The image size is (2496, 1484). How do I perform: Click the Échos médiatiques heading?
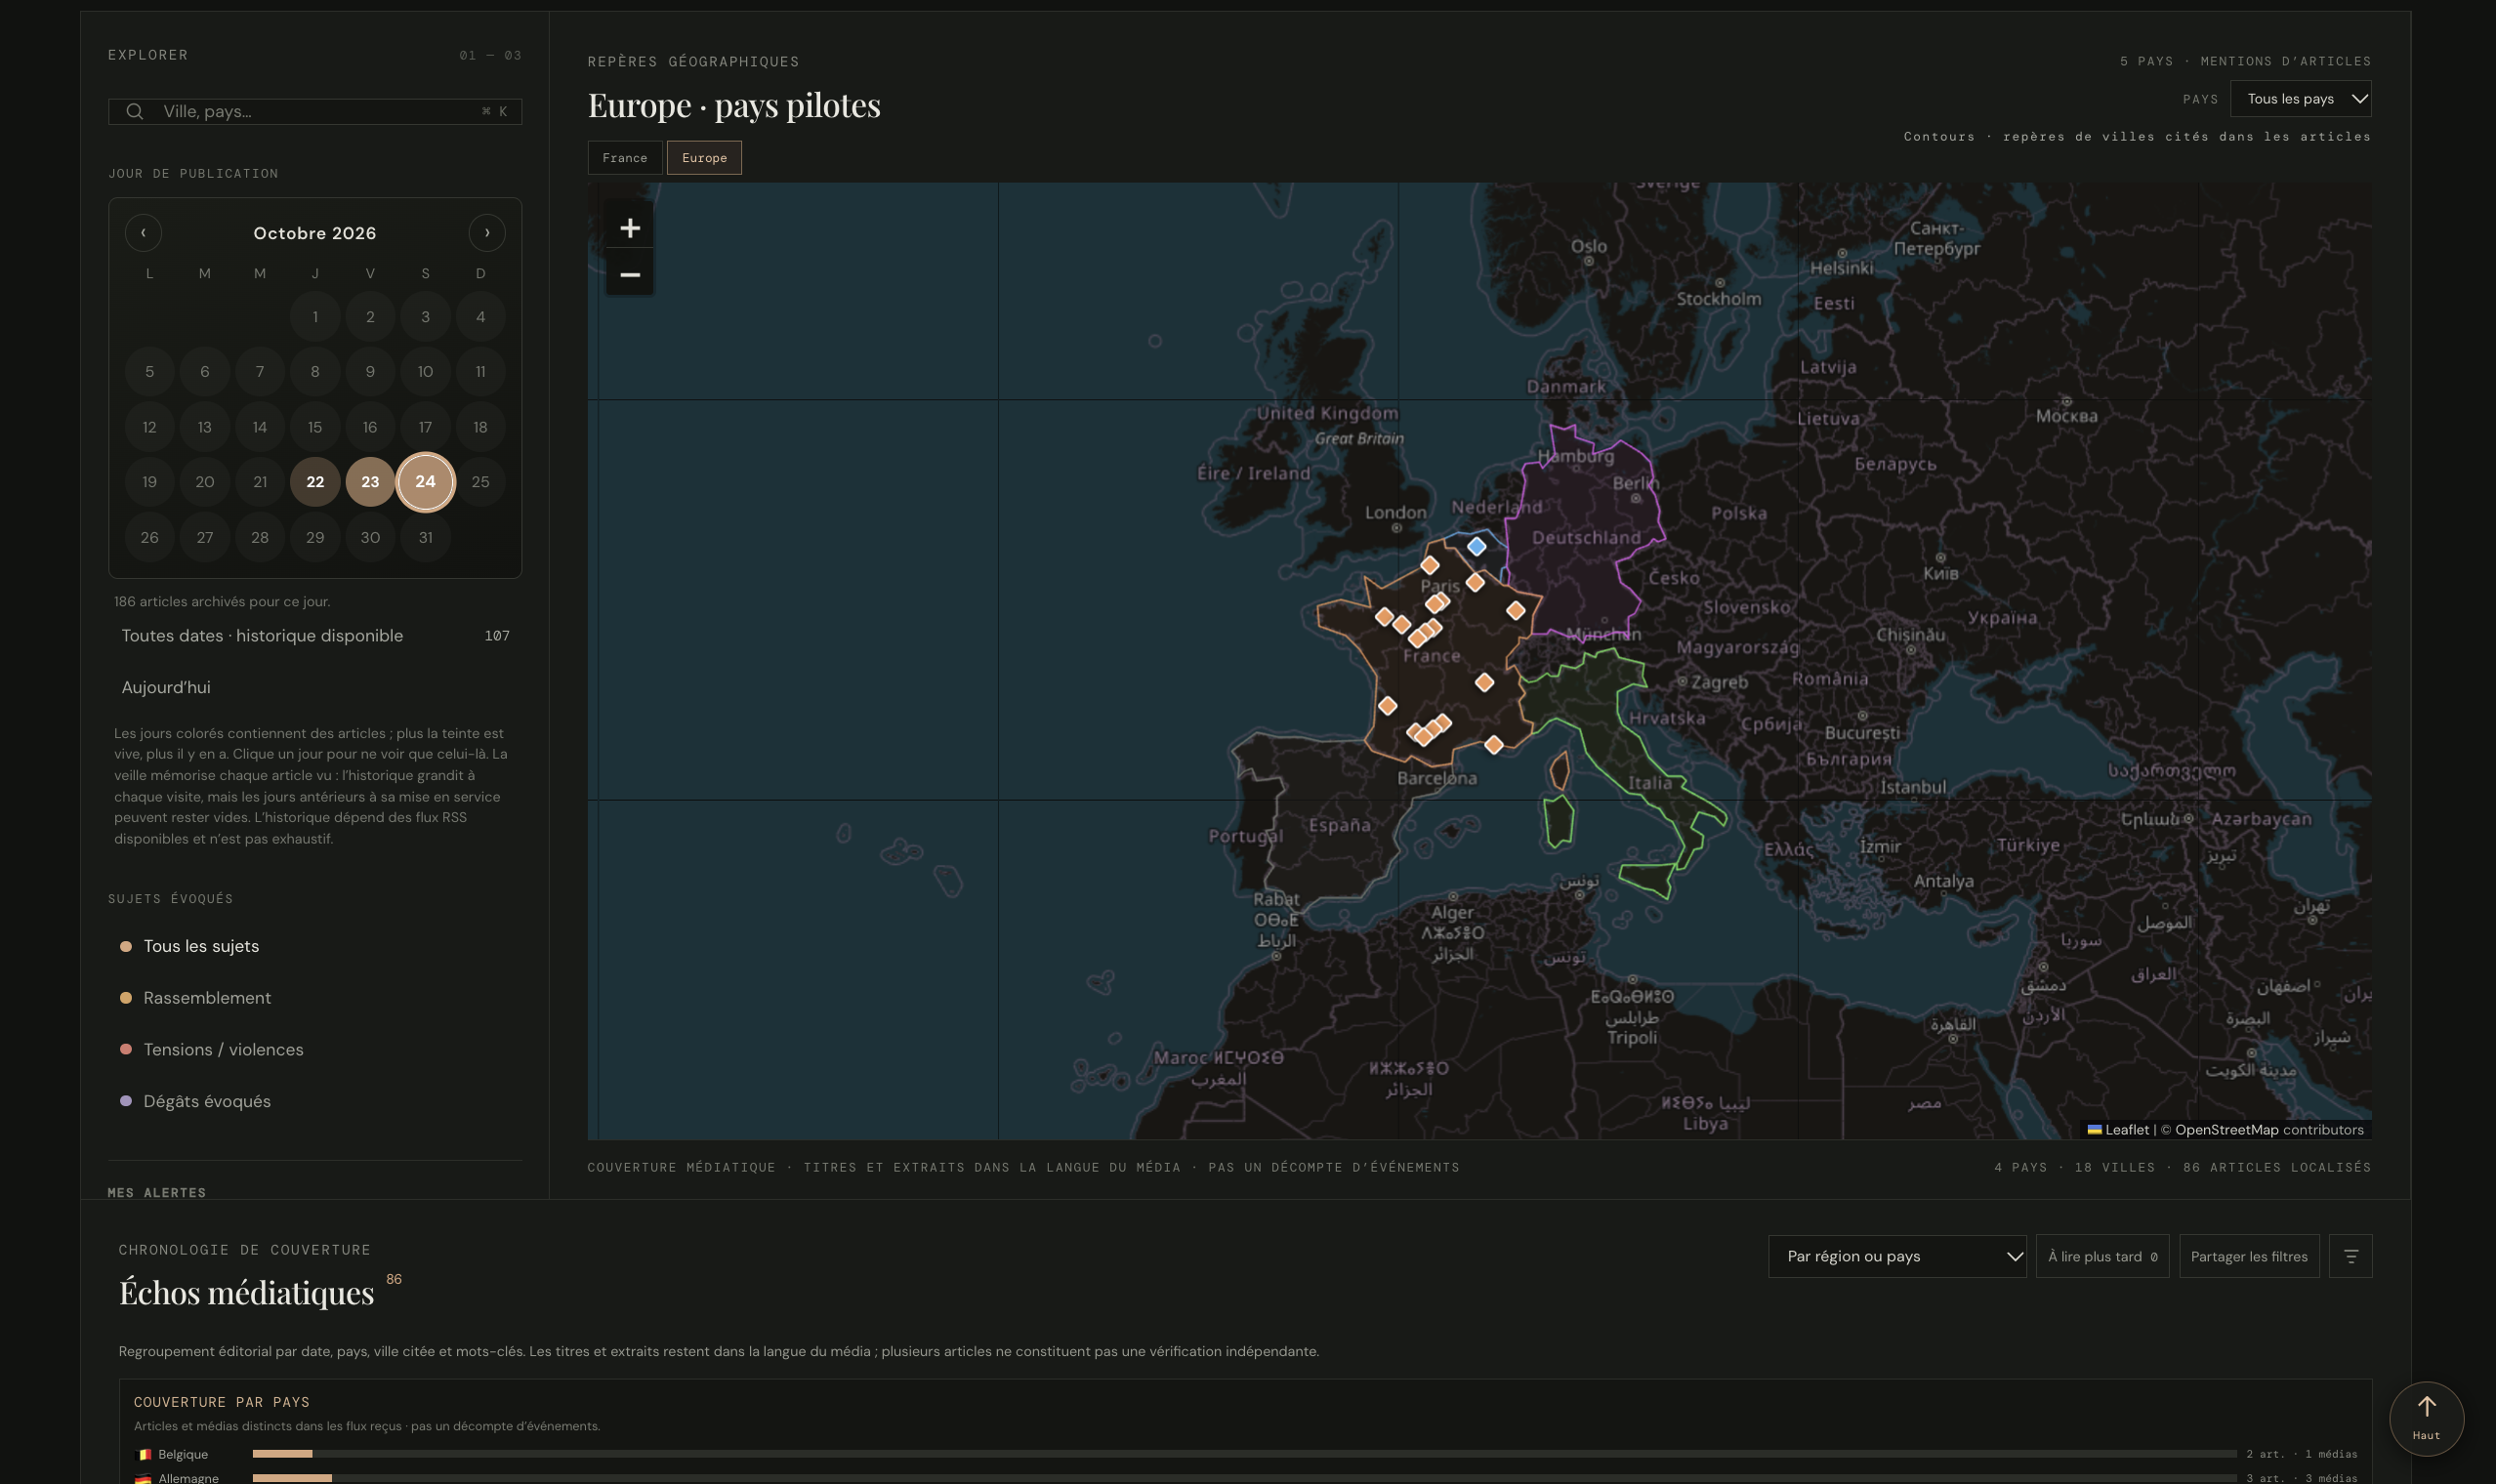pyautogui.click(x=247, y=1292)
